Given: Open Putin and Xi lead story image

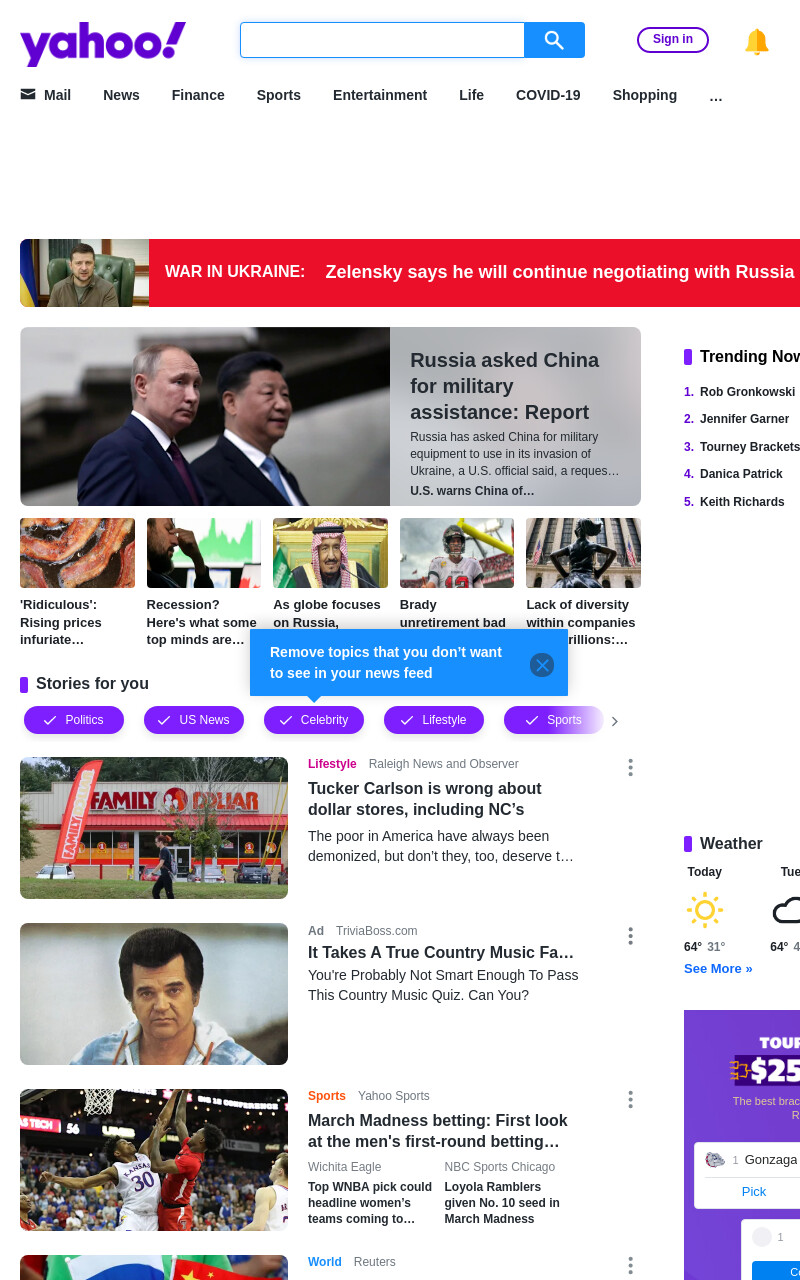Looking at the screenshot, I should coord(205,416).
